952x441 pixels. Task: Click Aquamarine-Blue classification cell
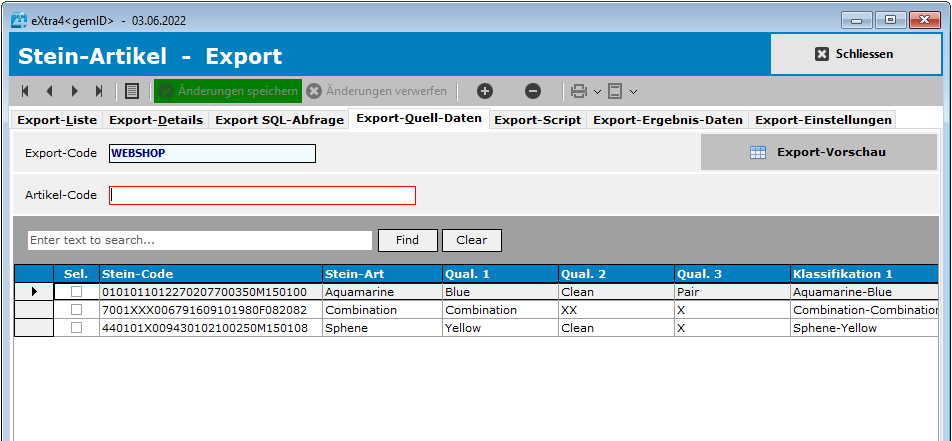click(x=865, y=292)
